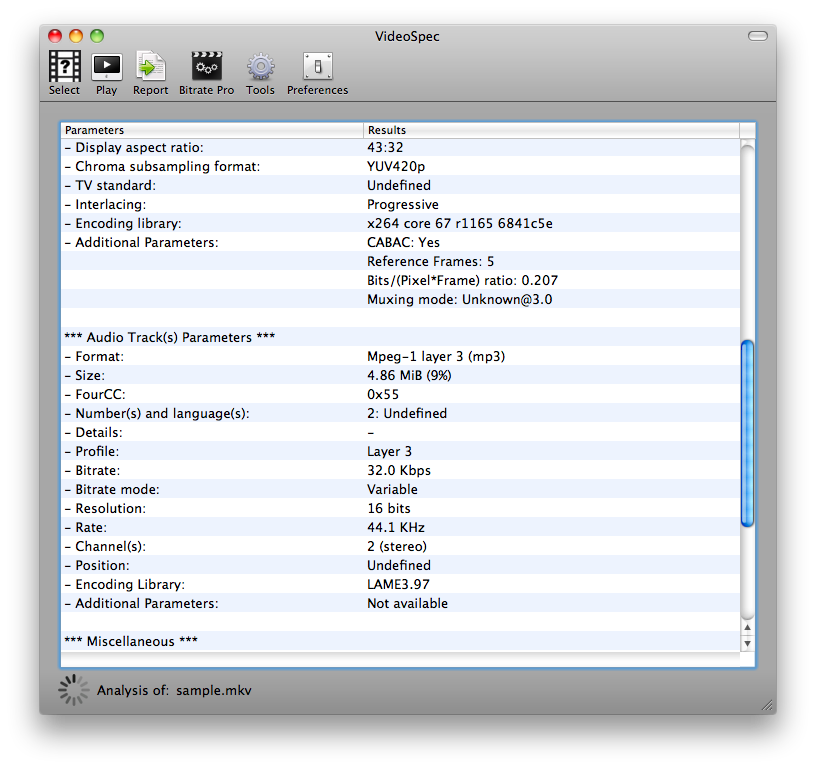Select the Chroma subsampling format row
The image size is (816, 769).
[x=400, y=166]
